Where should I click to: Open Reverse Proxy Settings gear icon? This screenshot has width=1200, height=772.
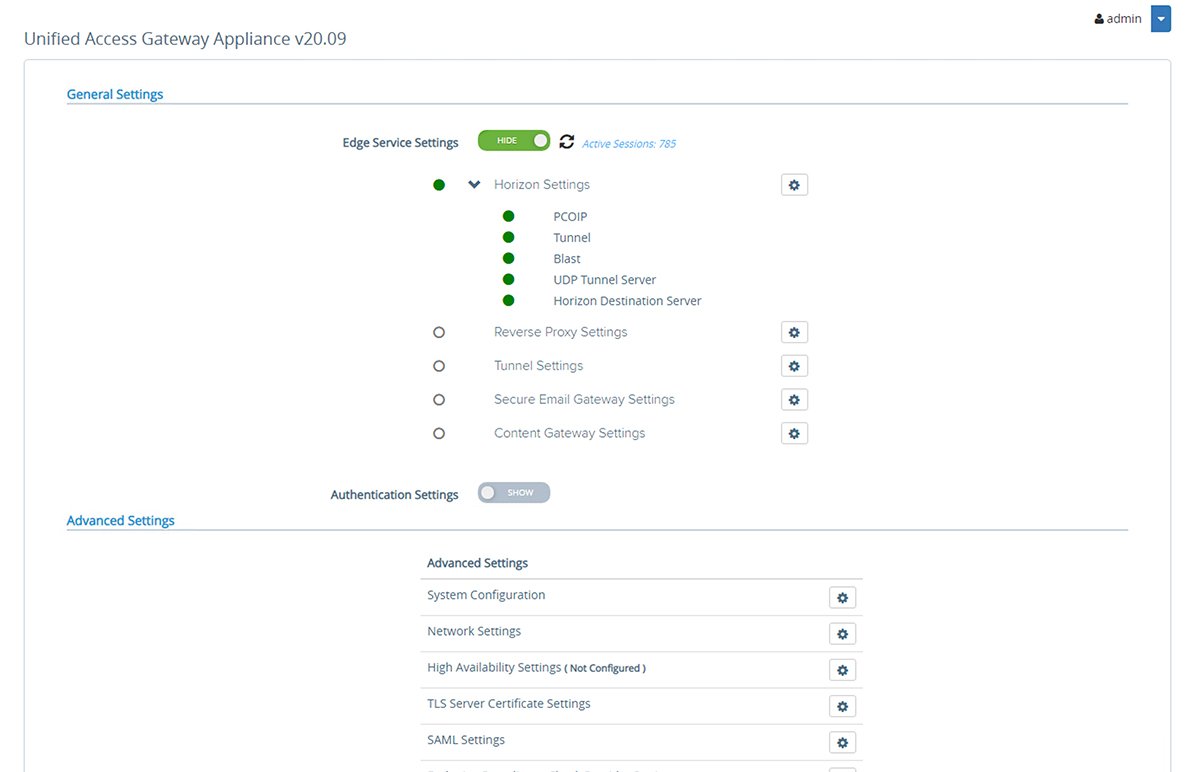(x=794, y=332)
